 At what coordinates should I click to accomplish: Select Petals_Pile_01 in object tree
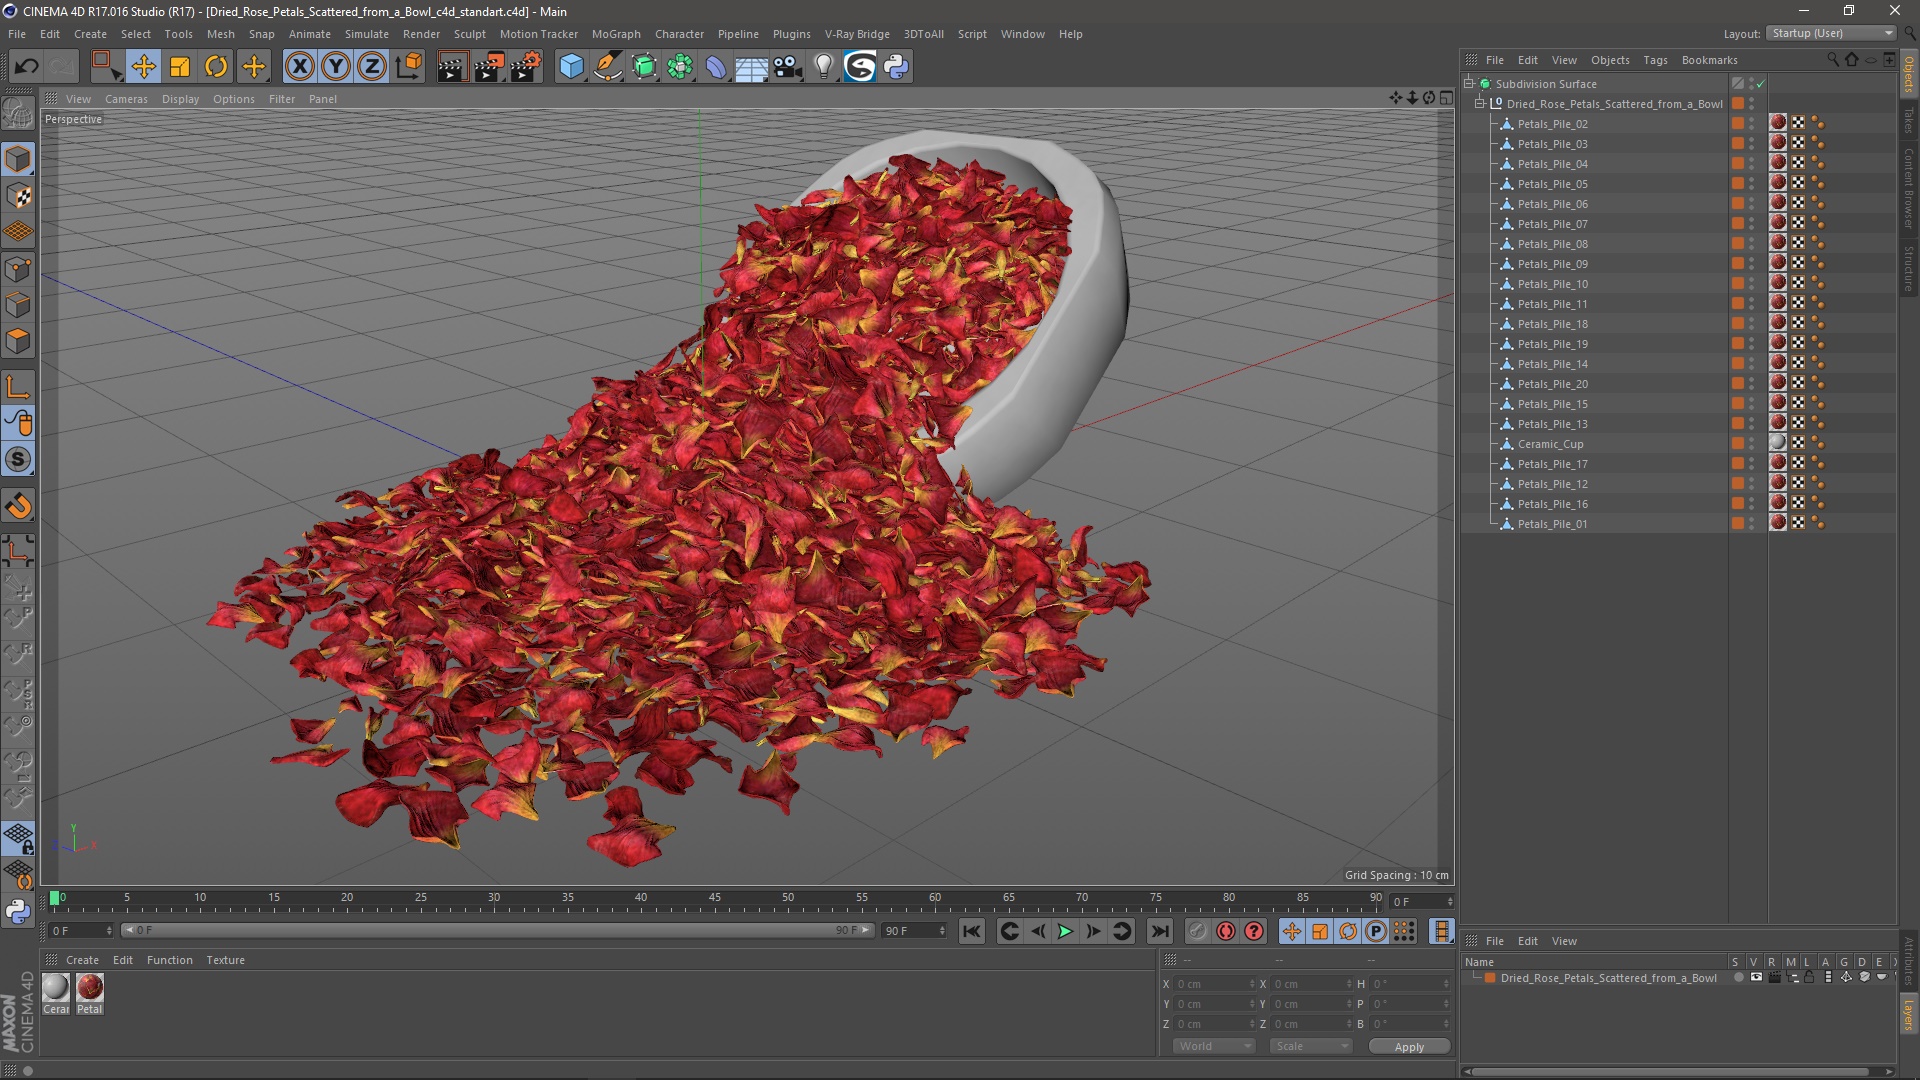pos(1552,524)
